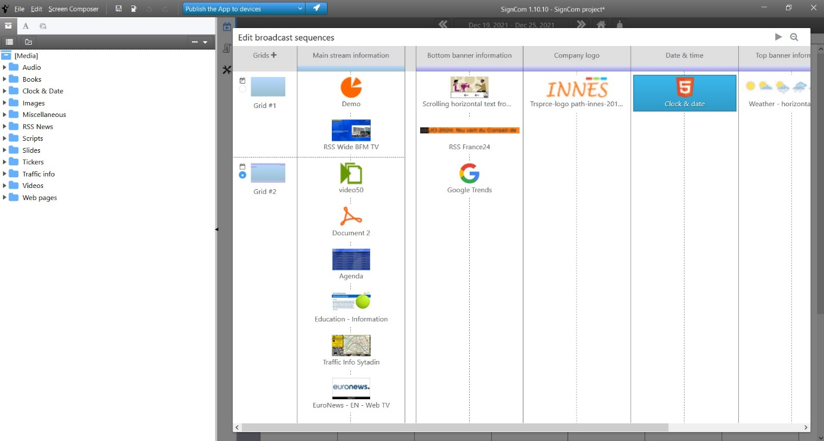824x441 pixels.
Task: Add a new grid with the plus icon
Action: 273,55
